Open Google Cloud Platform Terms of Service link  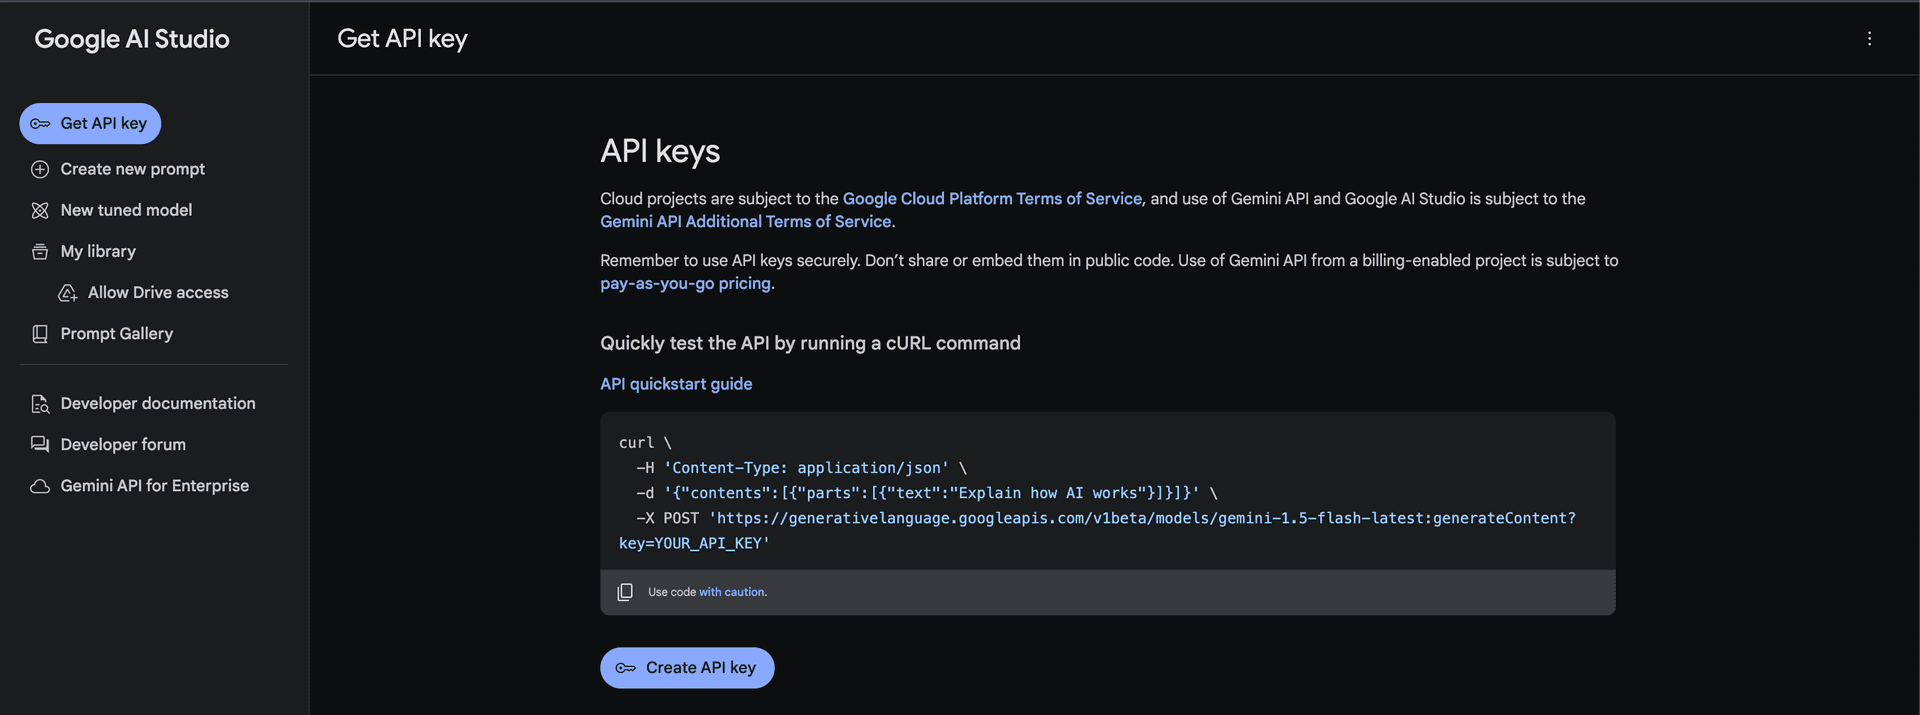pyautogui.click(x=992, y=199)
